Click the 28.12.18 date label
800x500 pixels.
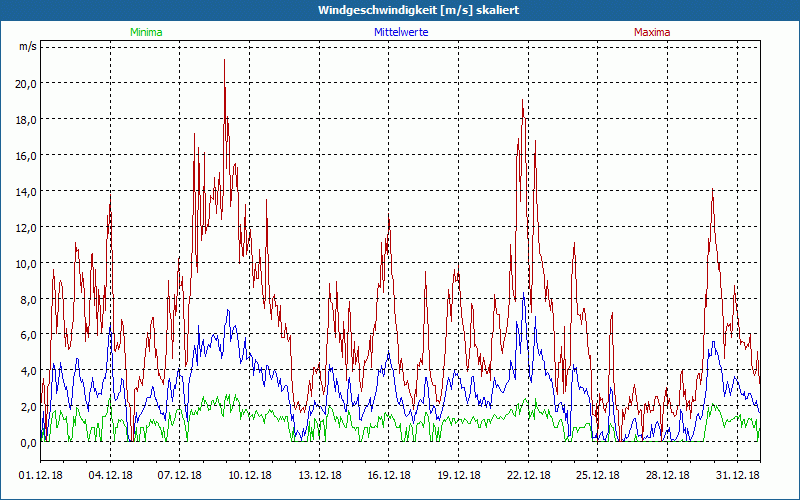coord(668,475)
